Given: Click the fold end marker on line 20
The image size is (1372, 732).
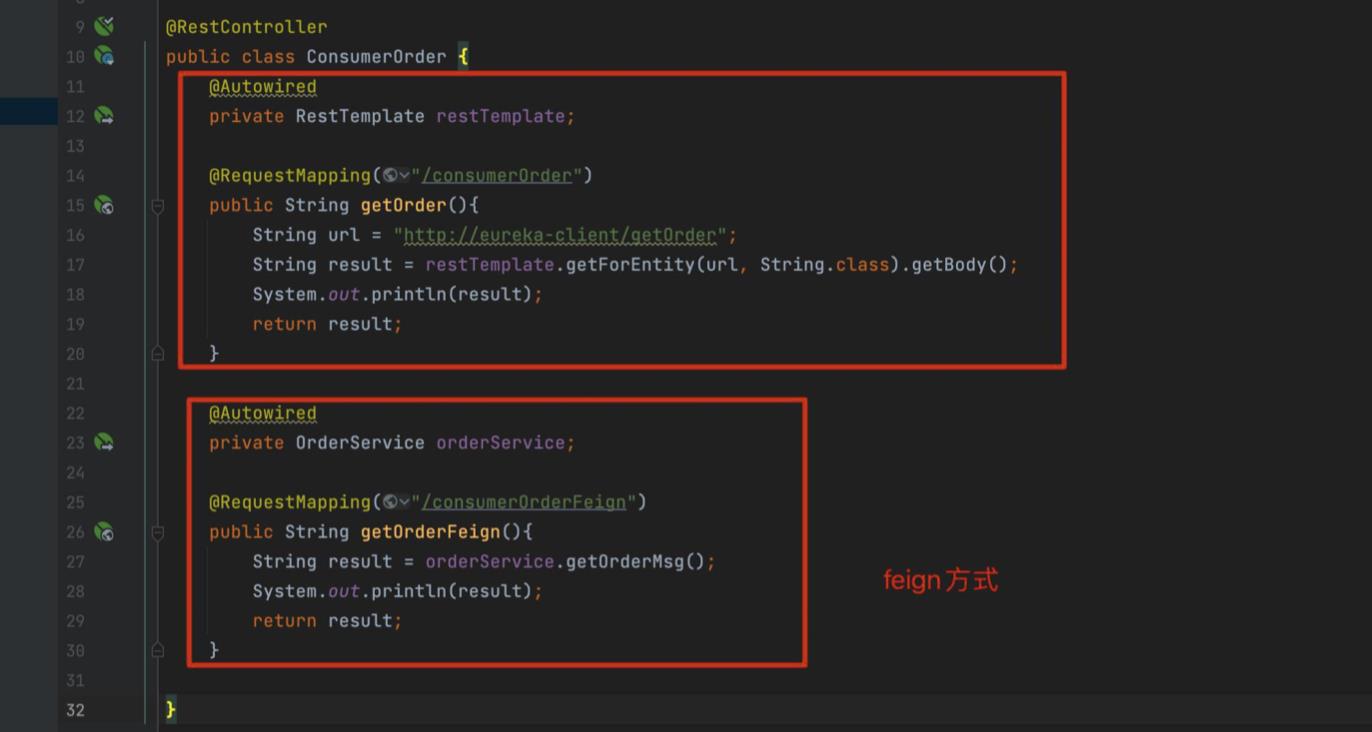Looking at the screenshot, I should (158, 353).
